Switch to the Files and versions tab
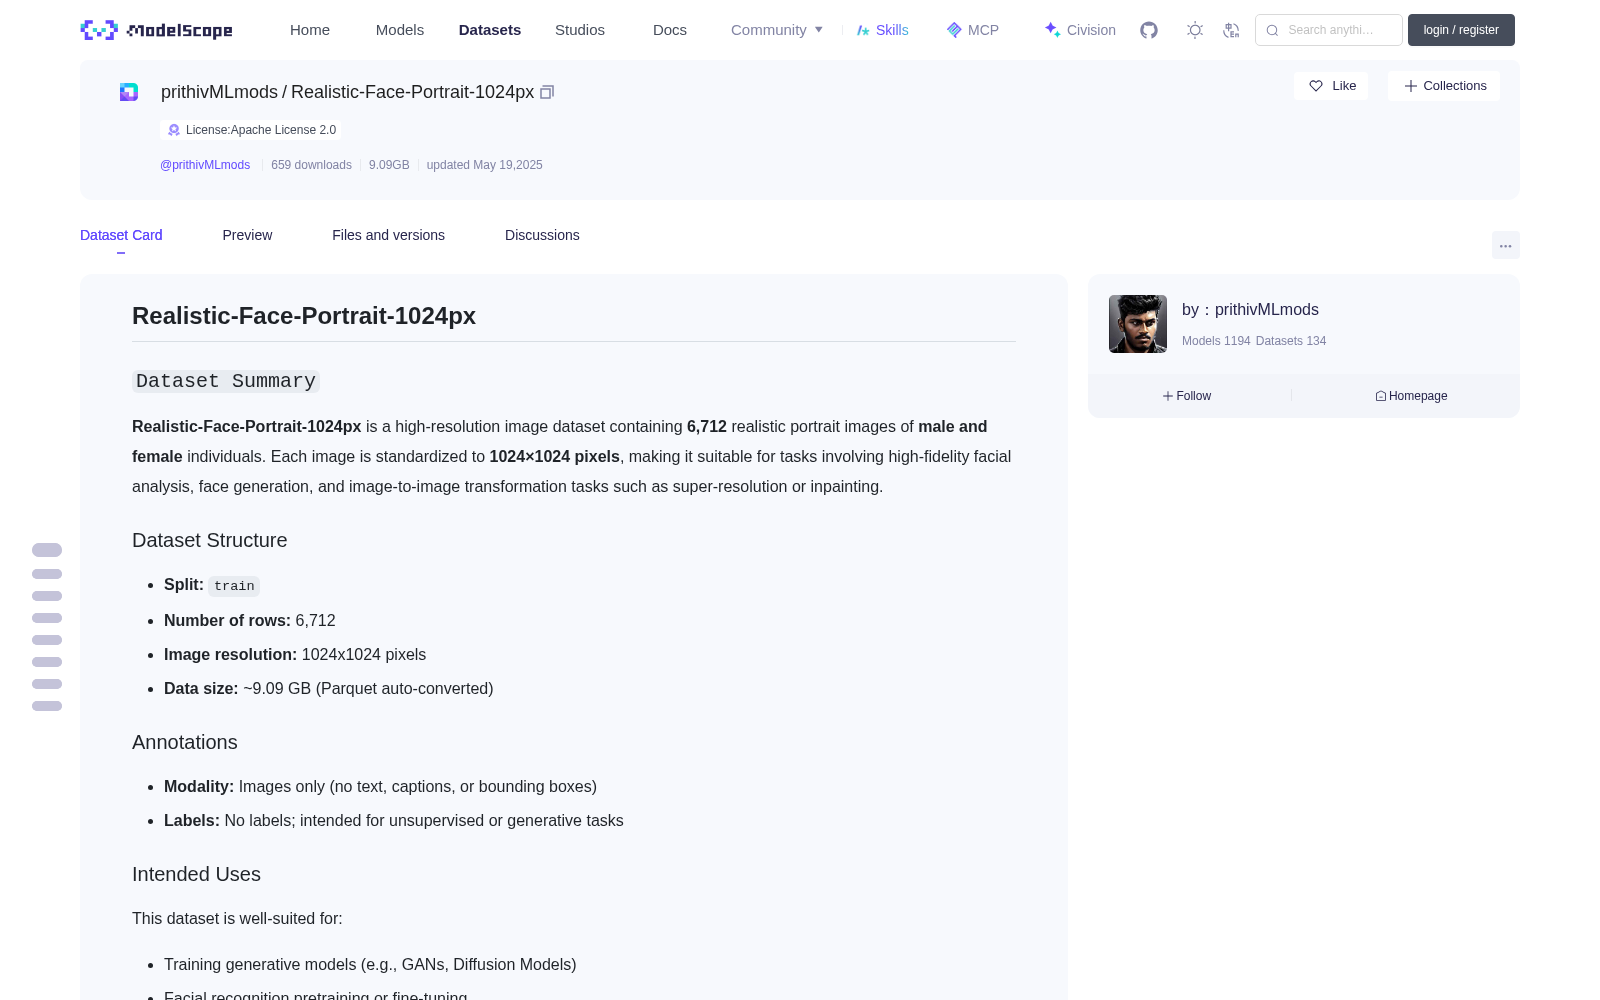This screenshot has width=1600, height=1000. tap(388, 235)
